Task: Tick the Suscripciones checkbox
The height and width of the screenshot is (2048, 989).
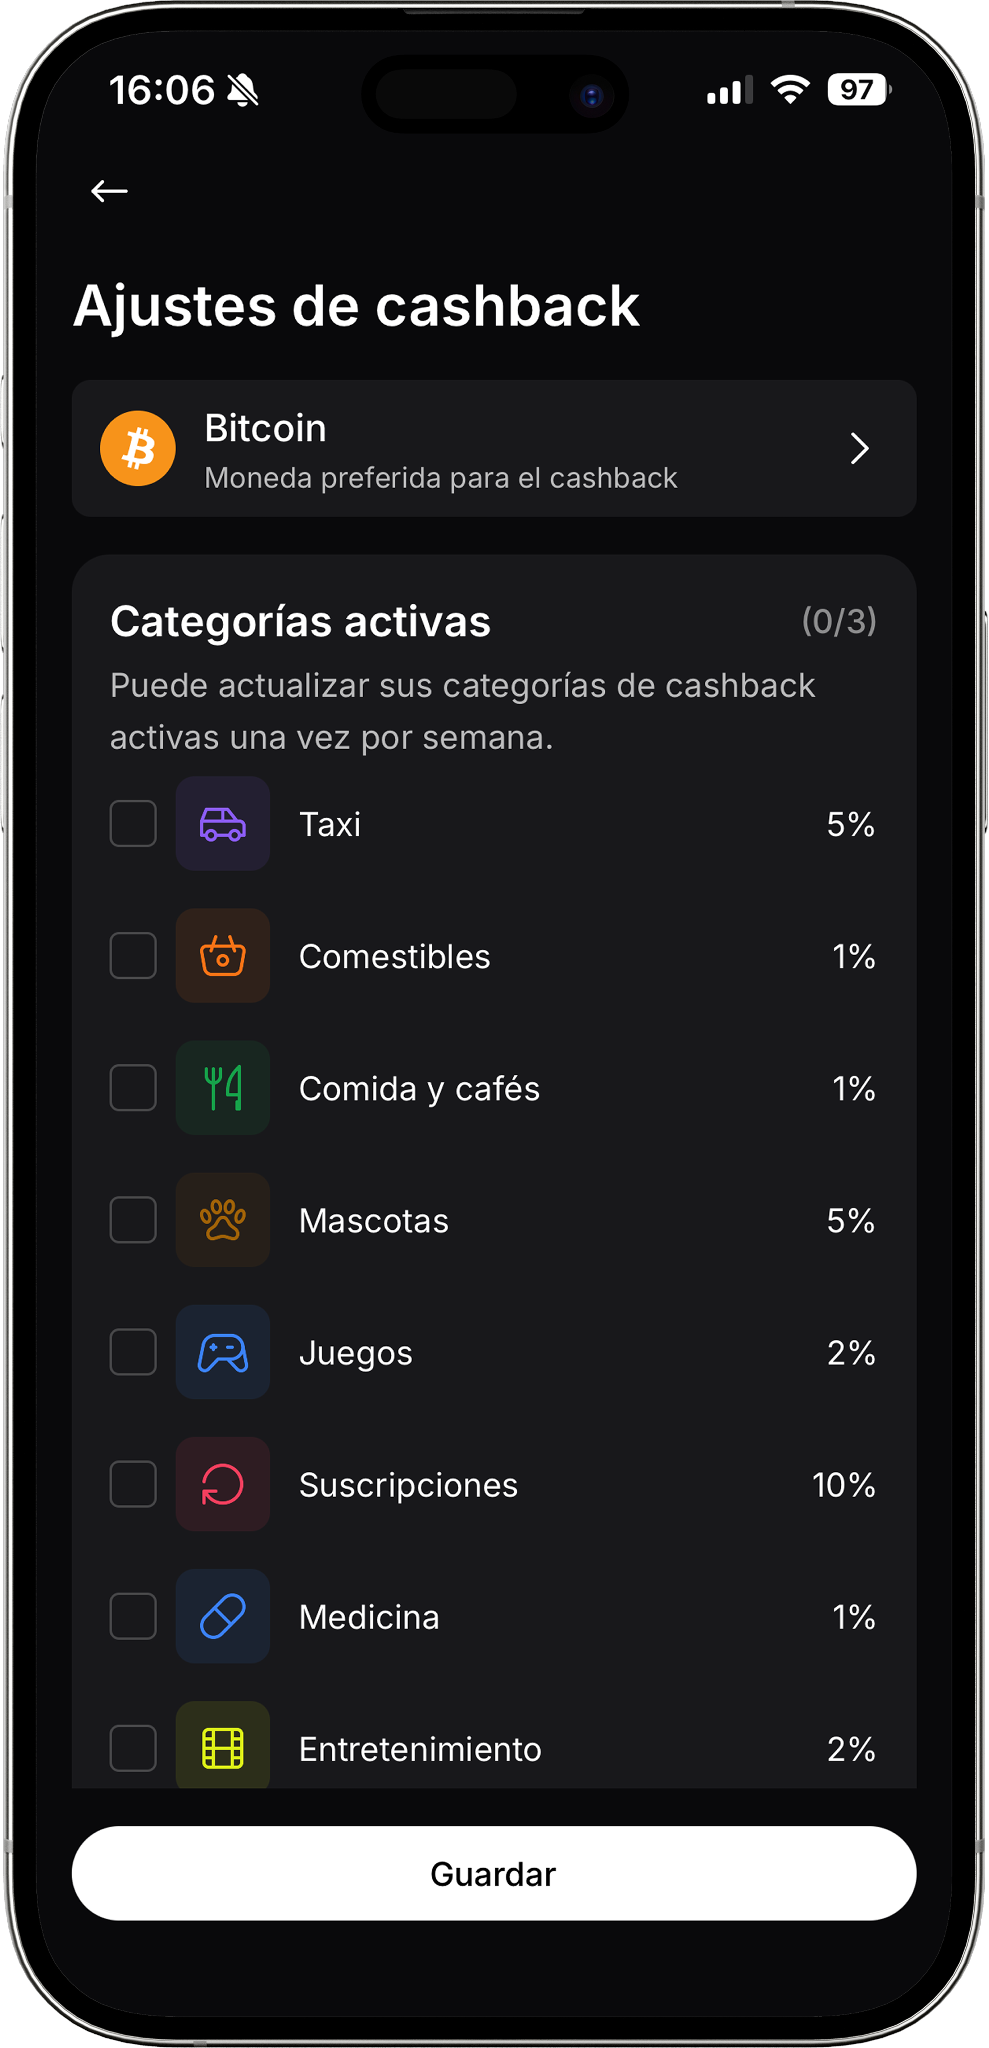Action: click(x=133, y=1484)
